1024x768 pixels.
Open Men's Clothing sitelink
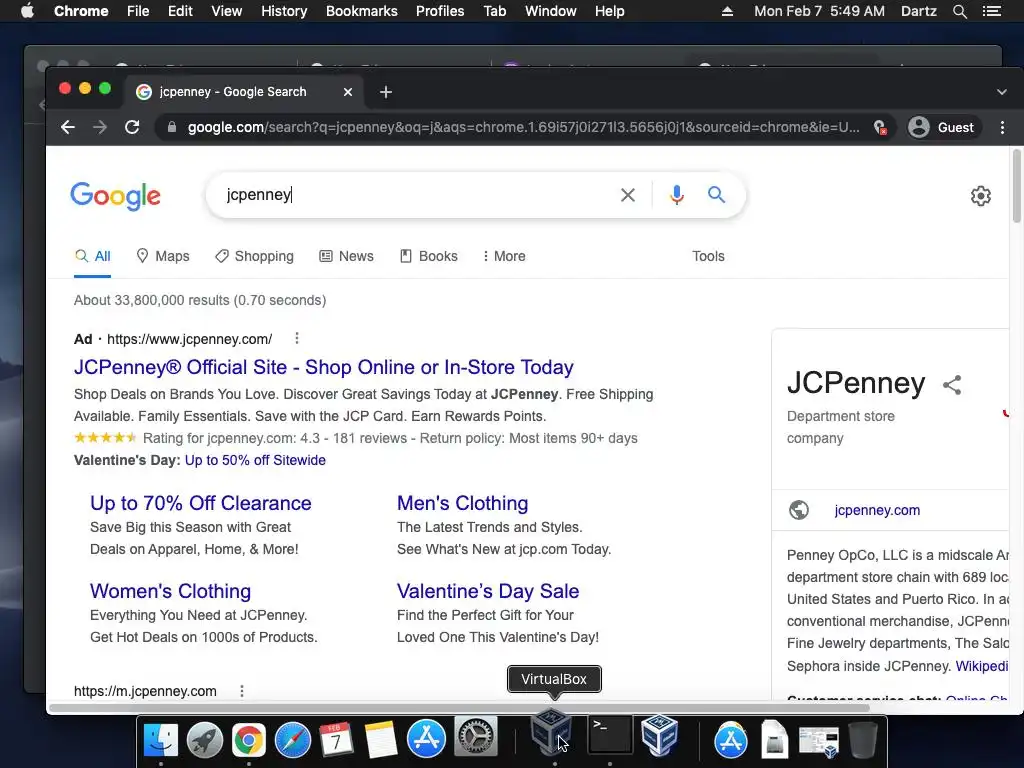tap(462, 503)
